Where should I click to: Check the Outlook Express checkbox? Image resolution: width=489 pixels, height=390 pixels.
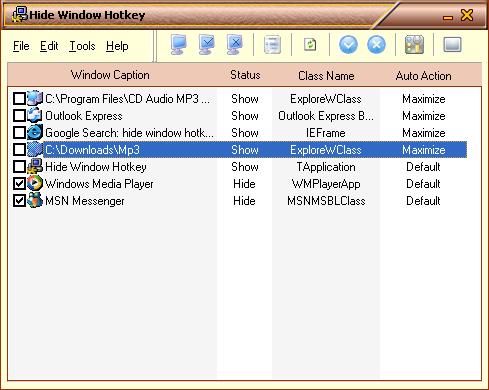[x=19, y=116]
